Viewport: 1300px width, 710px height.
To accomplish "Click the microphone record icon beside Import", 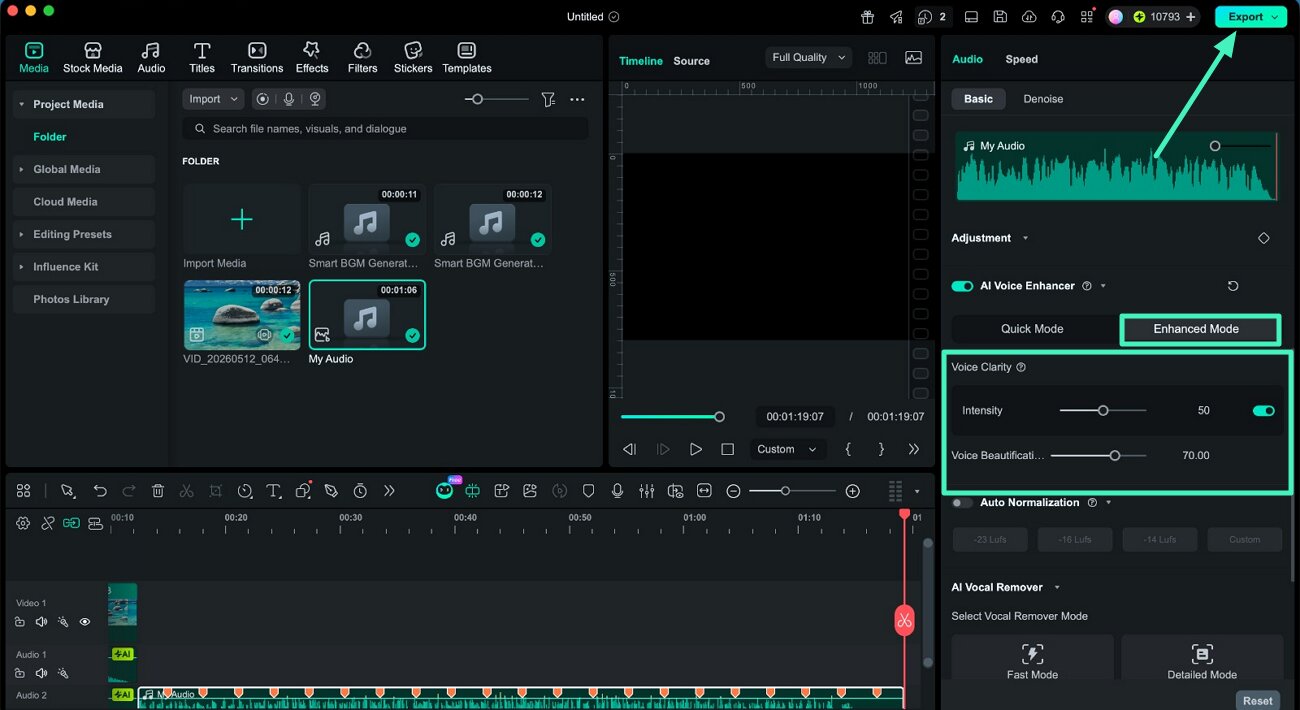I will [x=289, y=99].
